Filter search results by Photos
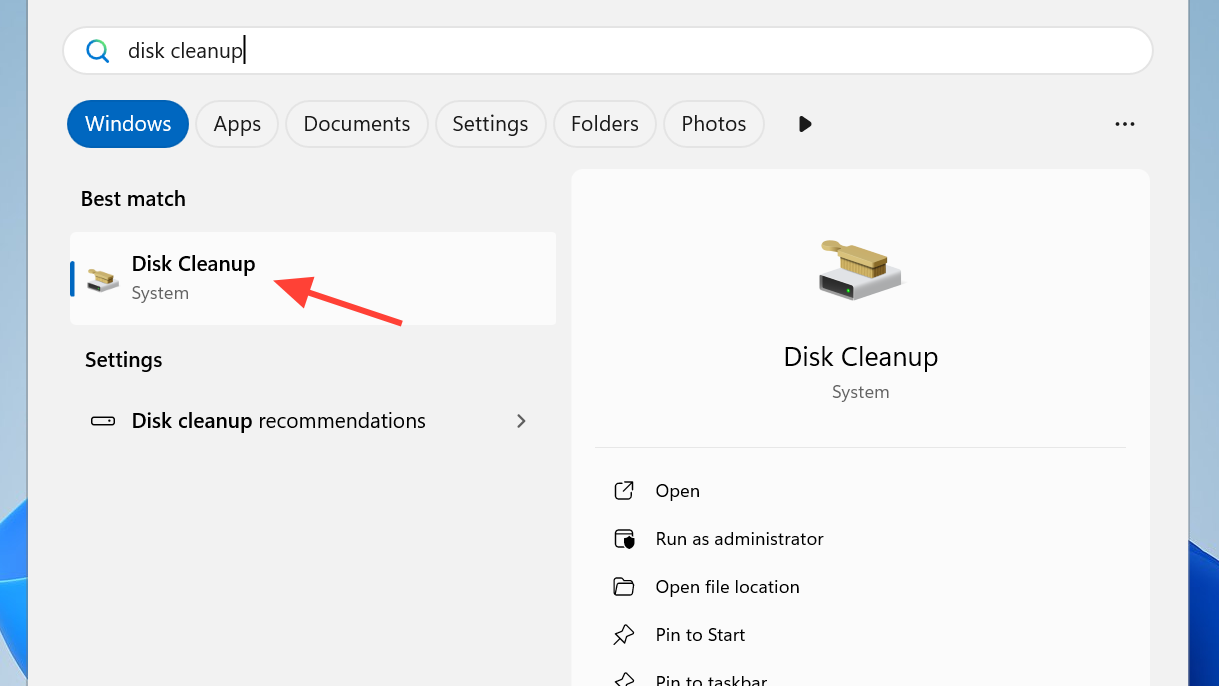The width and height of the screenshot is (1219, 686). pyautogui.click(x=713, y=124)
